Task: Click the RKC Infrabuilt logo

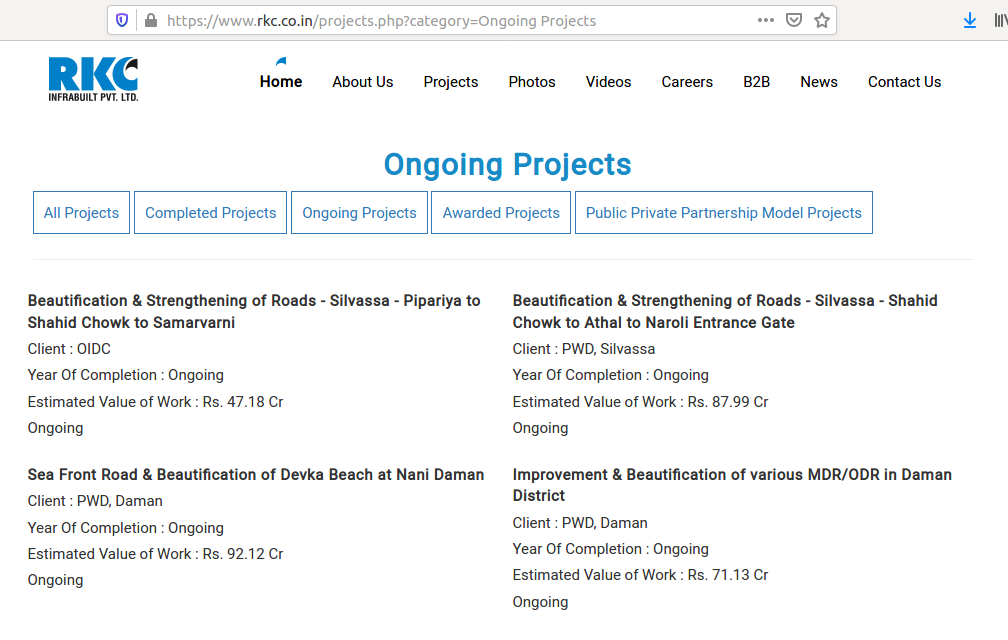Action: 93,79
